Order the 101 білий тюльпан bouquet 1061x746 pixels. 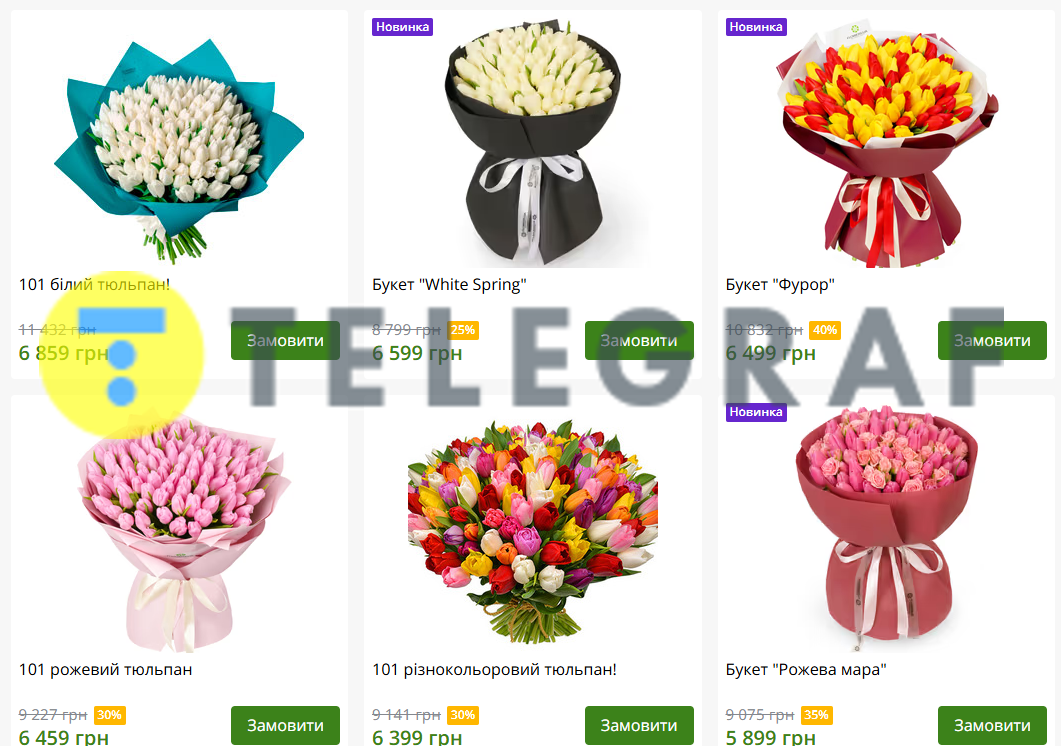[x=285, y=341]
